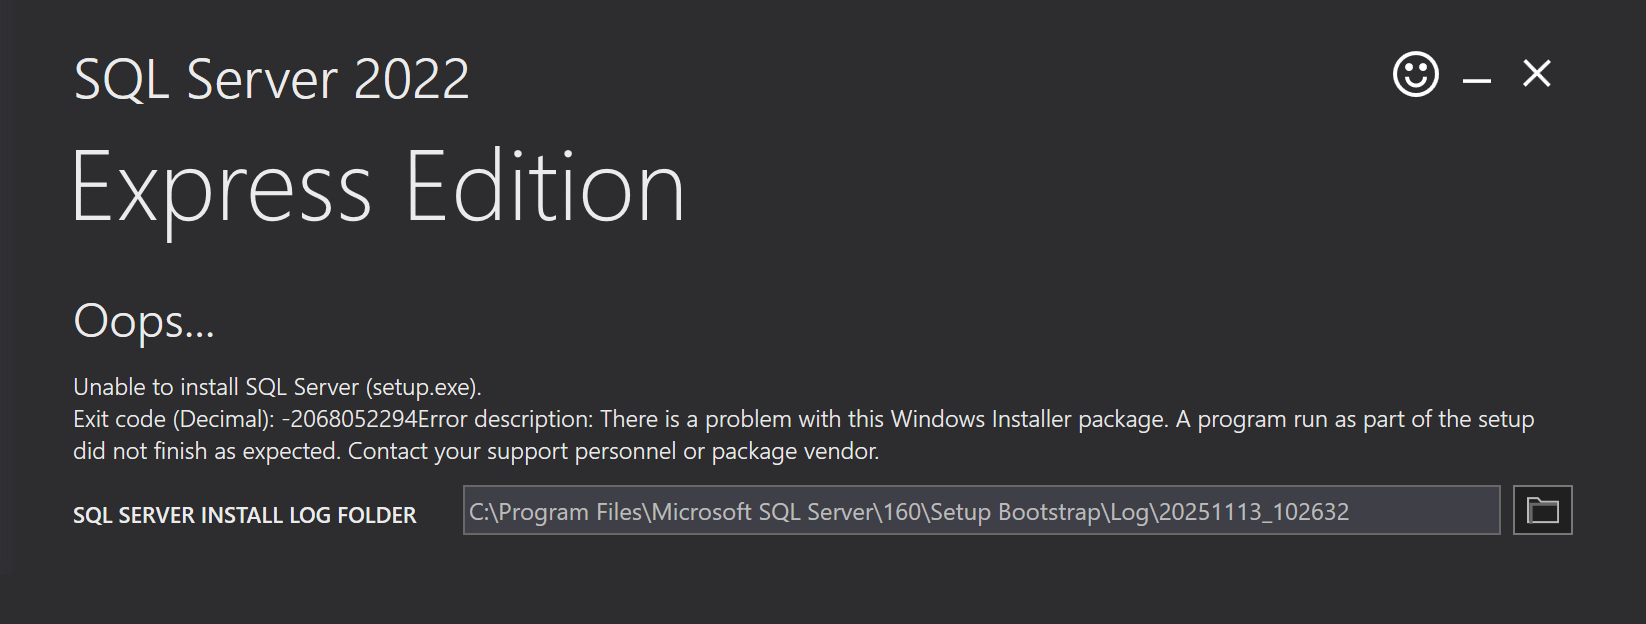This screenshot has width=1646, height=624.
Task: Click the "Error description" text in message
Action: tap(505, 419)
